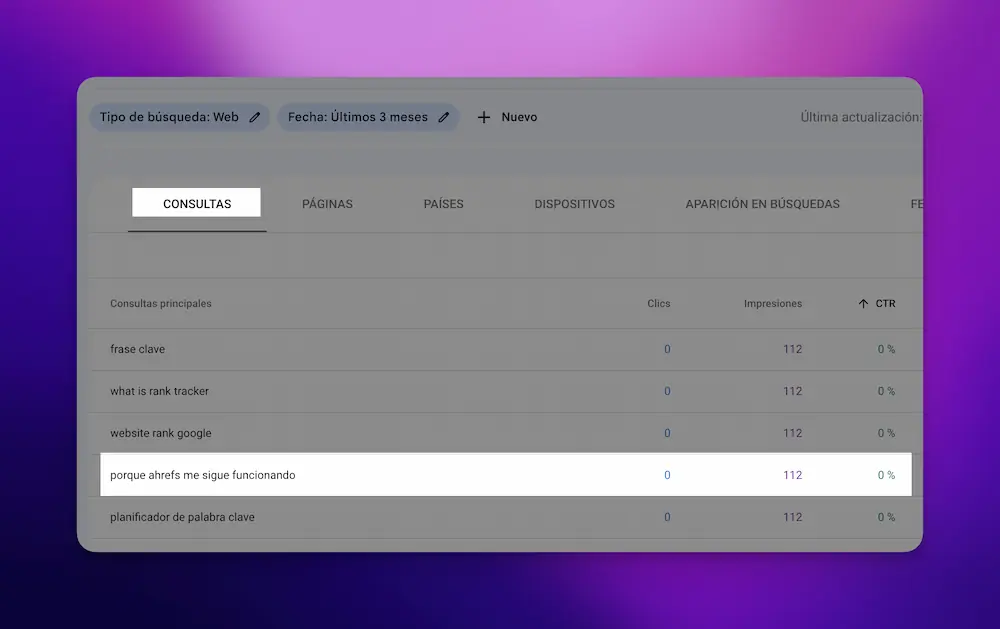The image size is (1000, 629).
Task: Open the "frase clave" query
Action: coord(138,349)
